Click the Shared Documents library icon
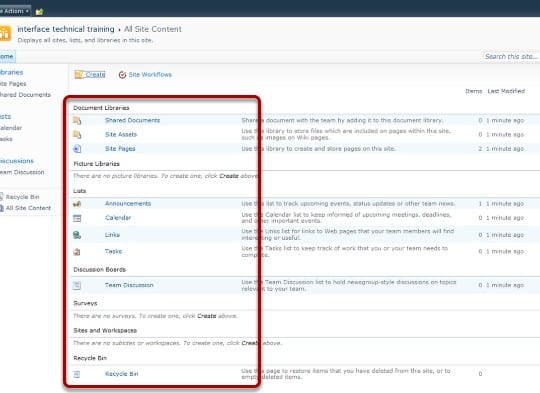 tap(77, 120)
